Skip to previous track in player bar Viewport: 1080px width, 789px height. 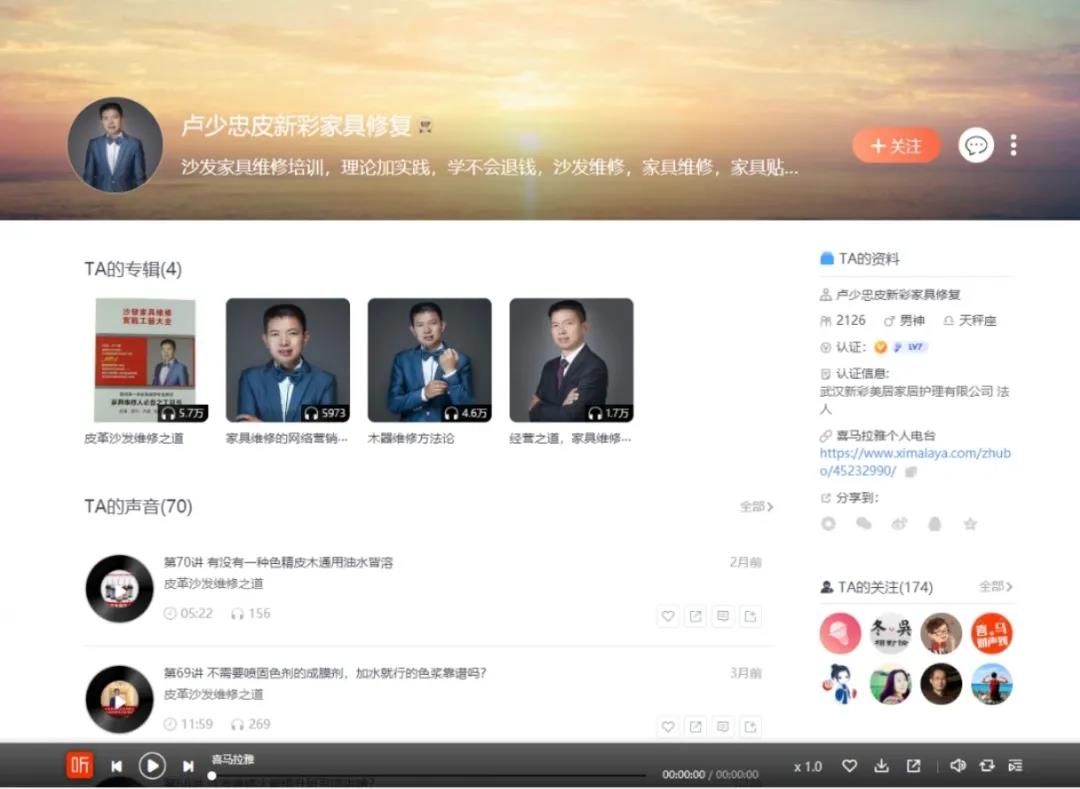click(x=116, y=766)
